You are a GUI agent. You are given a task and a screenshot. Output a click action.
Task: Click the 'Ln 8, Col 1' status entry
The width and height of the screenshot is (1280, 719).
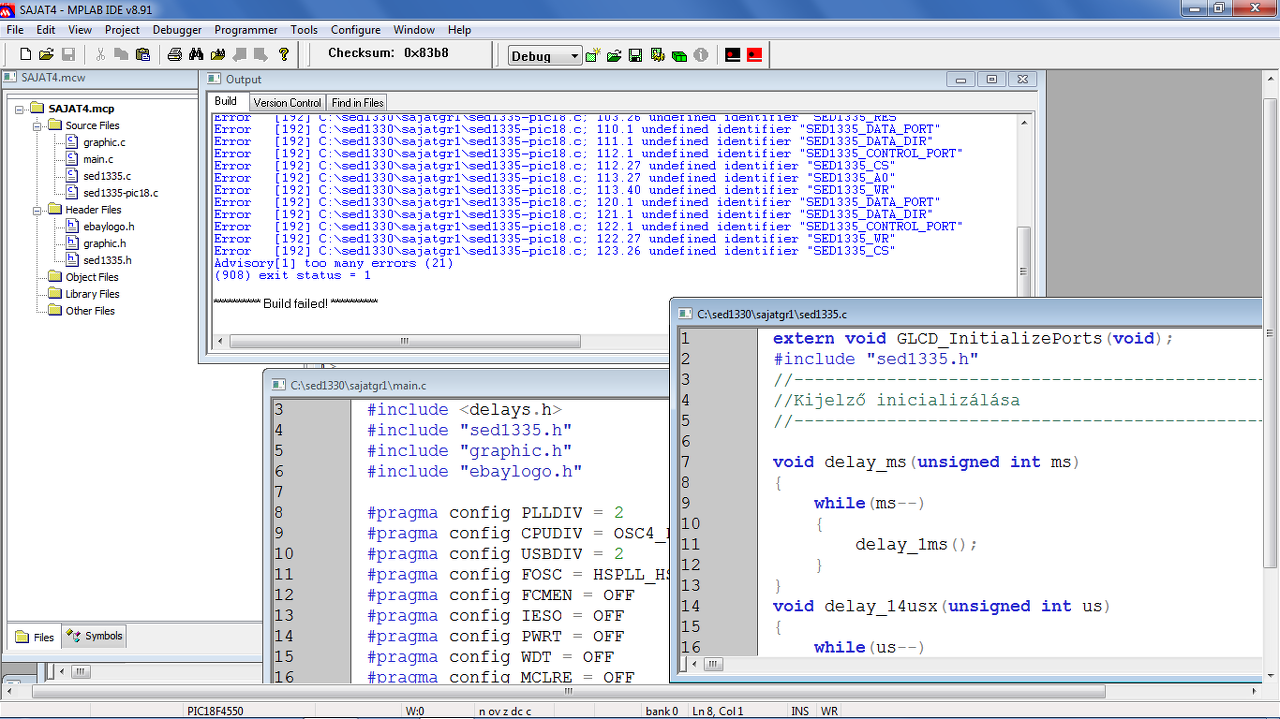pyautogui.click(x=716, y=711)
